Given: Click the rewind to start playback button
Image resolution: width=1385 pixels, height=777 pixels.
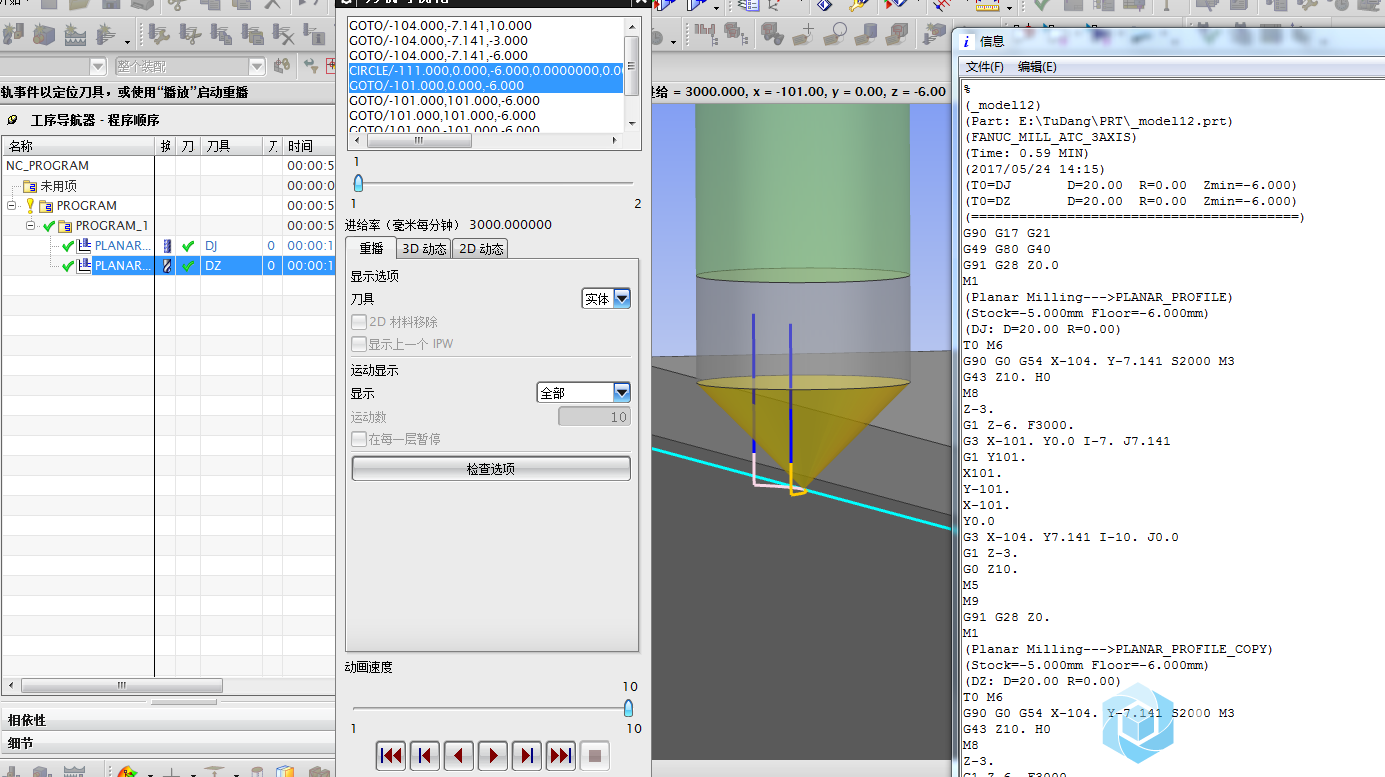Looking at the screenshot, I should 391,756.
